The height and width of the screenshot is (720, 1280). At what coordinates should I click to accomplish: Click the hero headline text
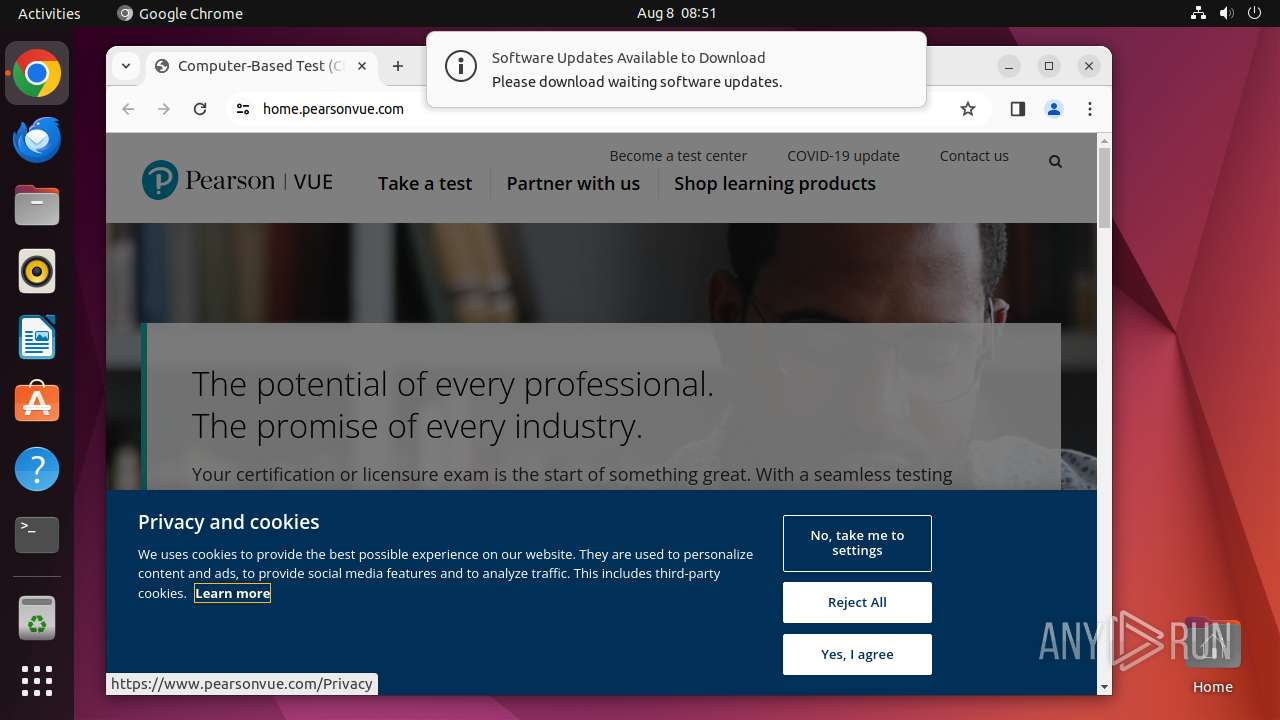tap(453, 405)
